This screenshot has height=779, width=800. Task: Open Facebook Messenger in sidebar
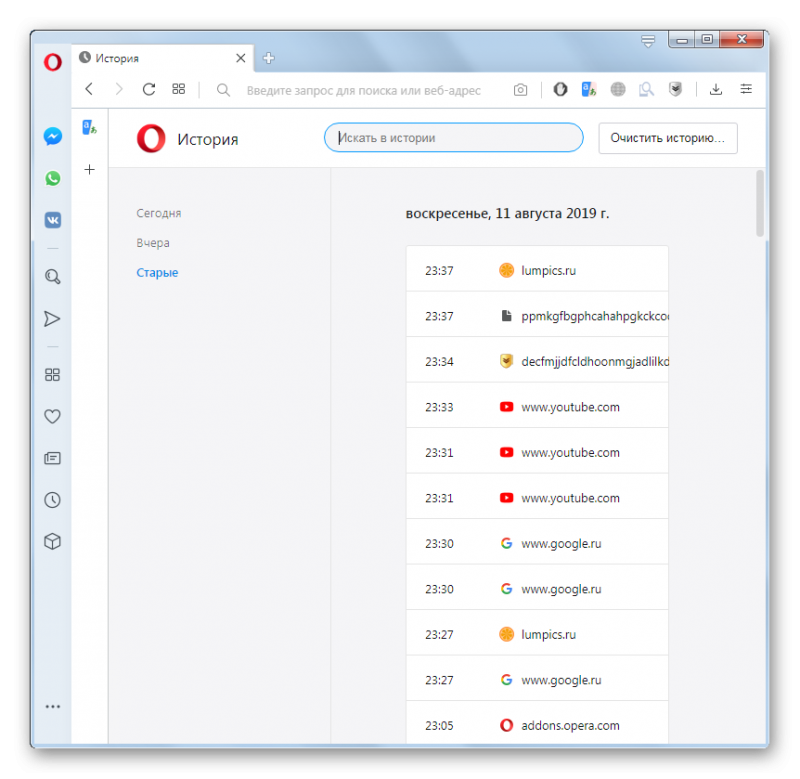pyautogui.click(x=53, y=136)
